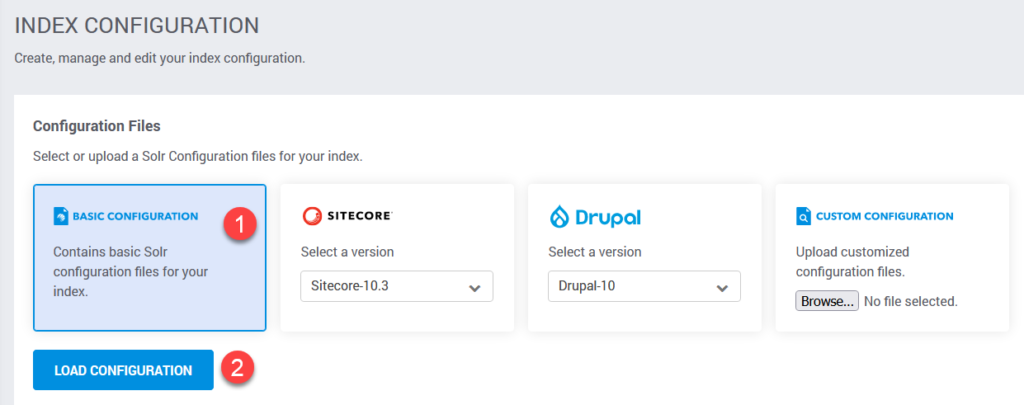Screen dimensions: 1024x405
Task: Select the Custom Configuration card
Action: (x=892, y=257)
